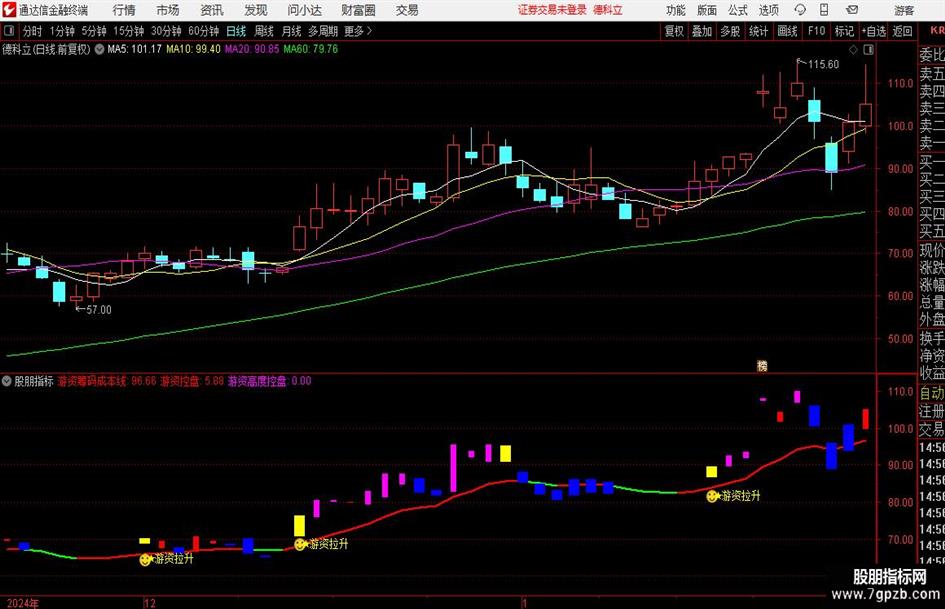This screenshot has height=609, width=945.
Task: Toggle the right sidebar panel icon
Action: [x=868, y=50]
